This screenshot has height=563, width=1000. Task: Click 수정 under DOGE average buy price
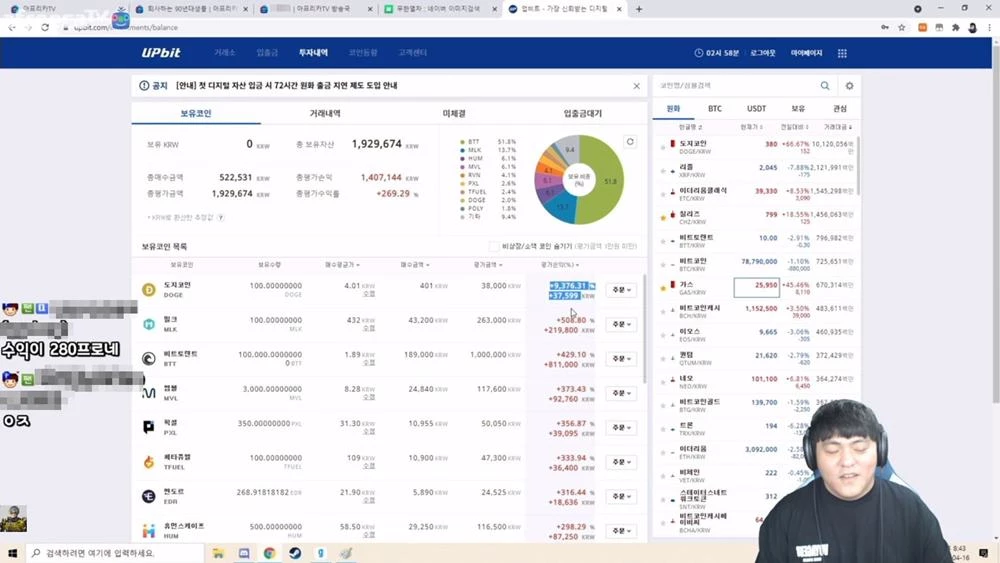(x=368, y=295)
